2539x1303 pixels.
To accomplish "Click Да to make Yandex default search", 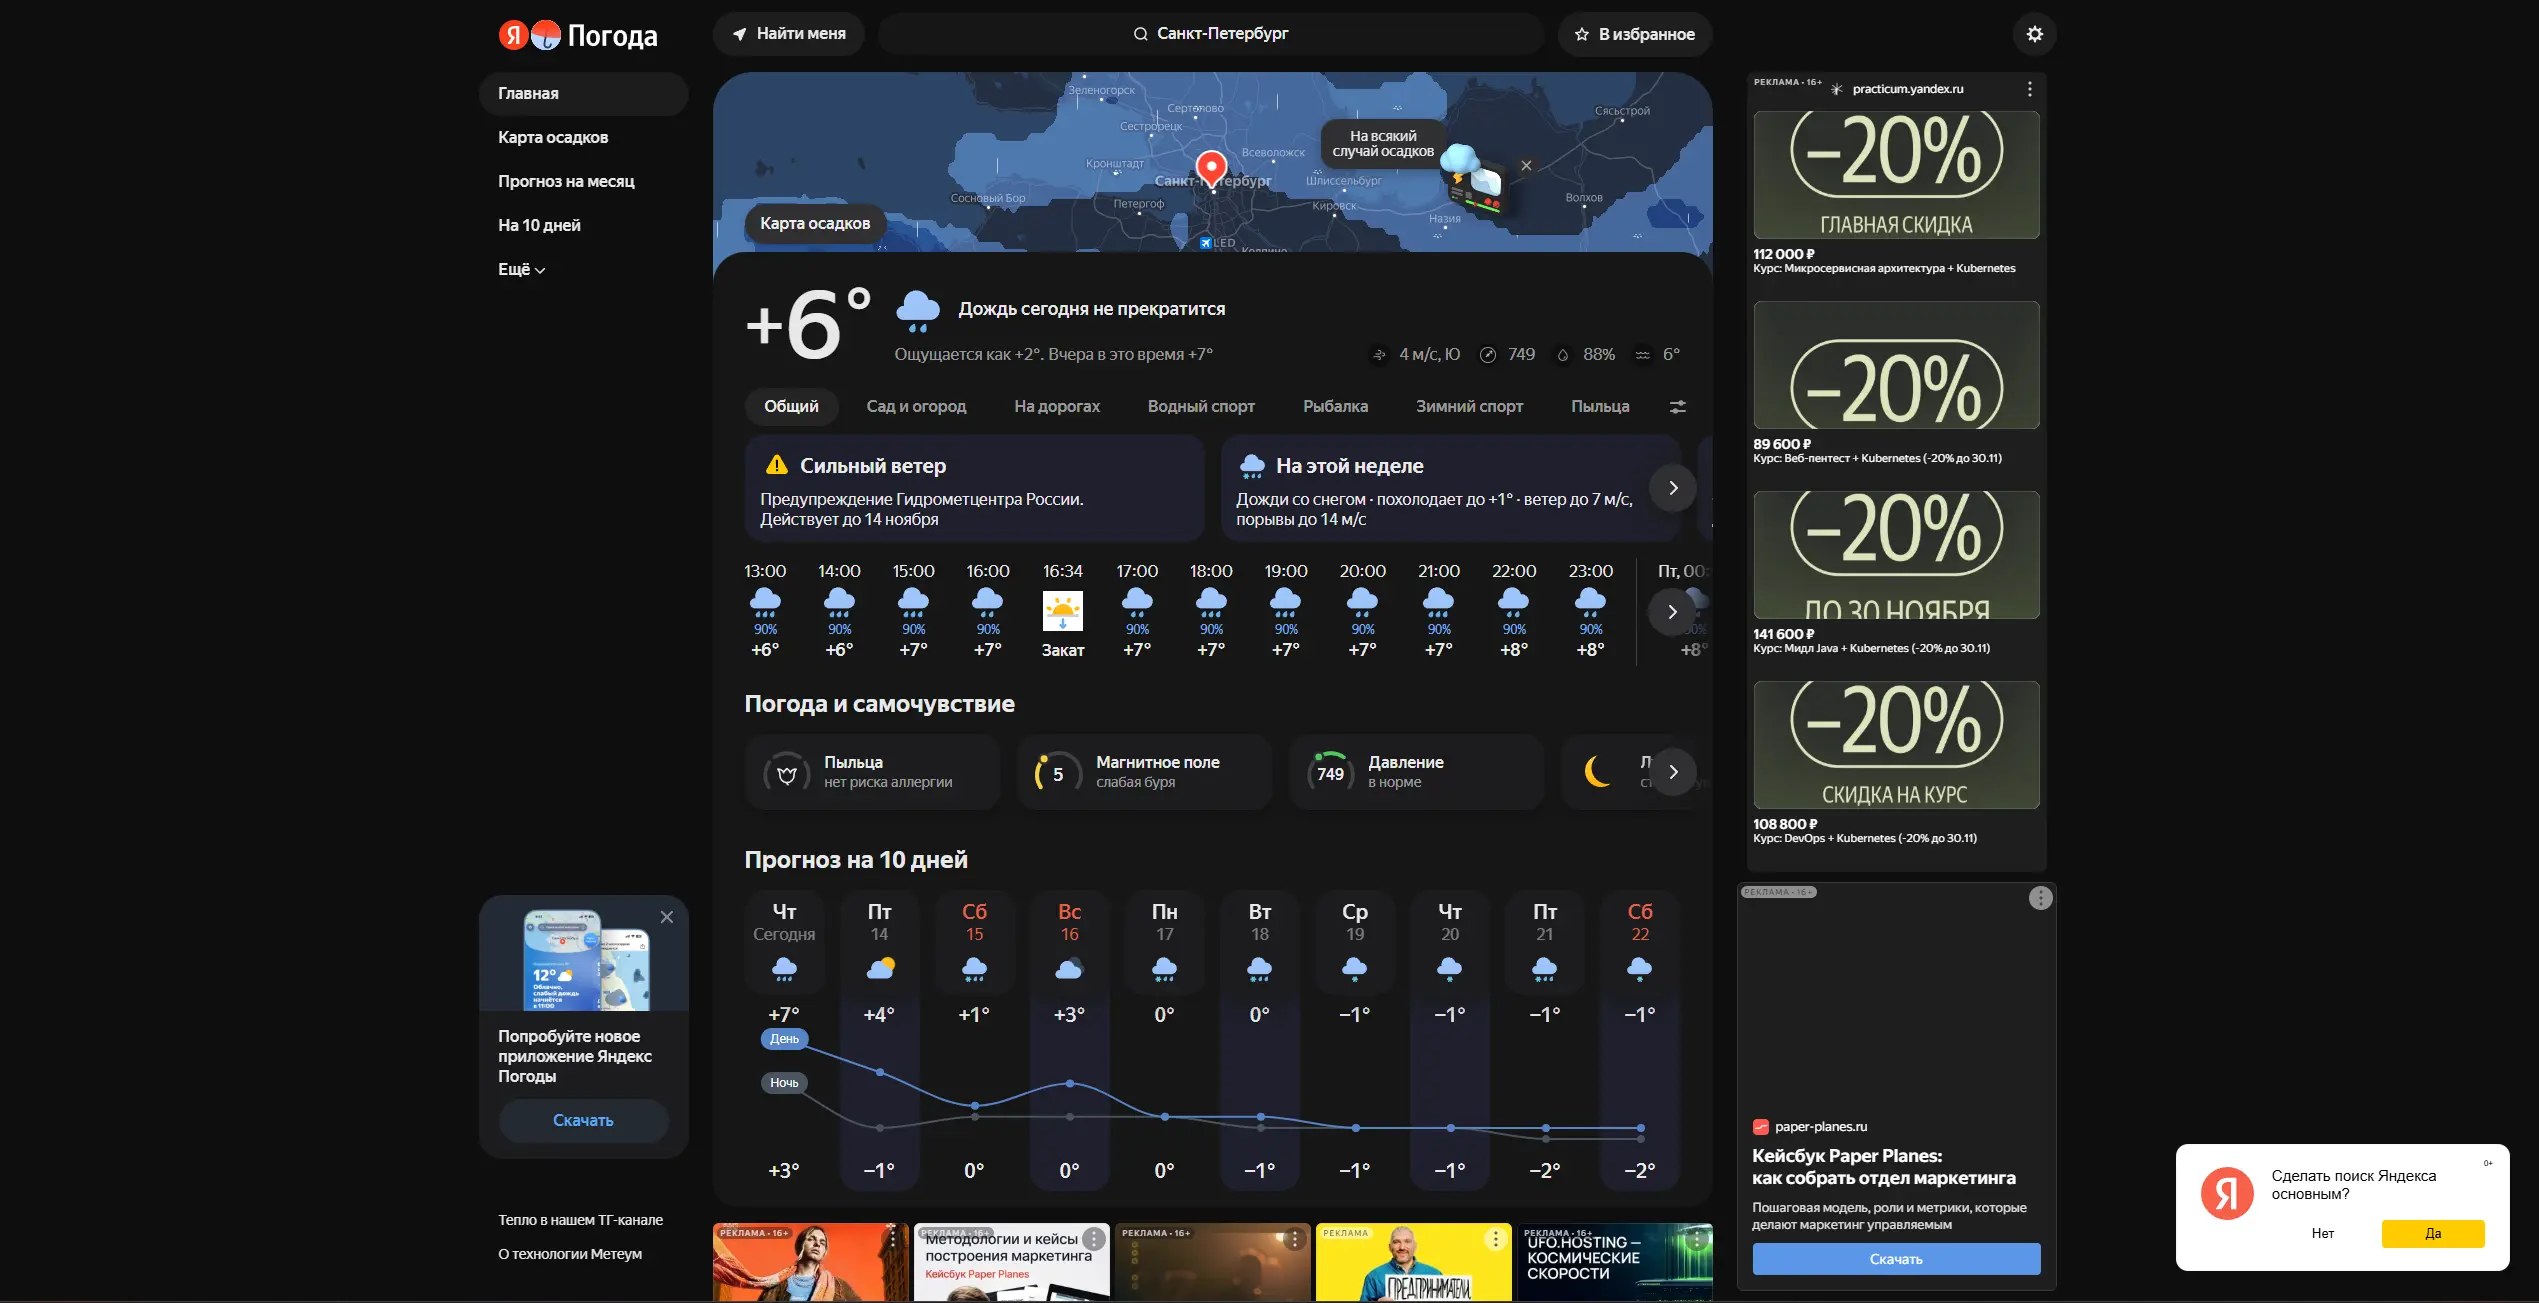I will [x=2432, y=1233].
